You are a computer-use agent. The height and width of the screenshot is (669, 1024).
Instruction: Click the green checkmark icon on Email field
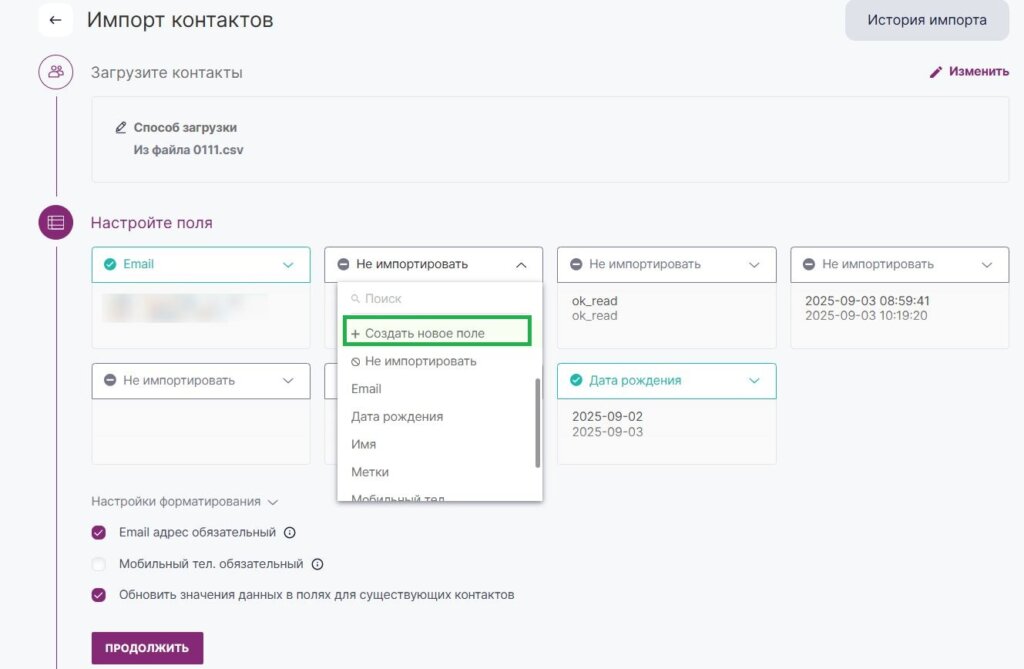(110, 265)
